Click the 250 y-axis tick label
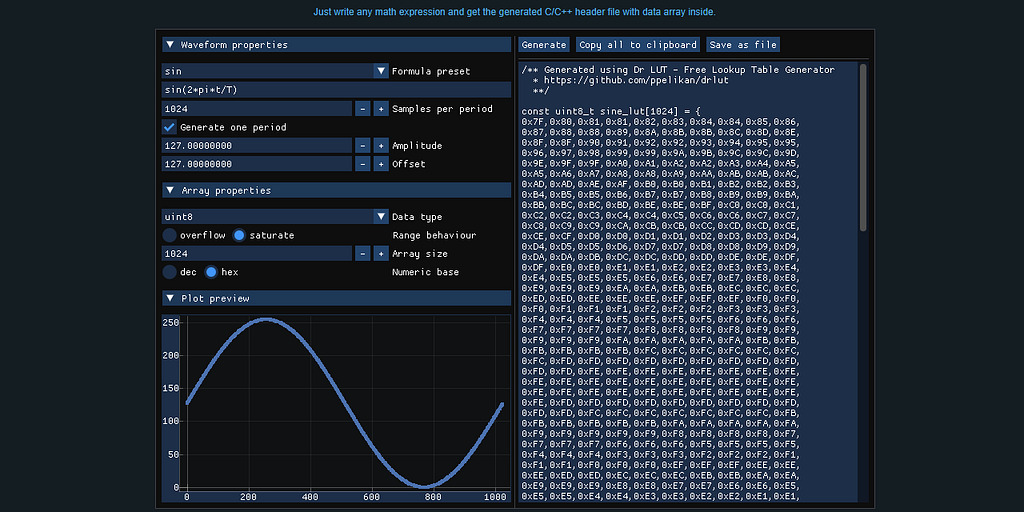 pos(171,322)
